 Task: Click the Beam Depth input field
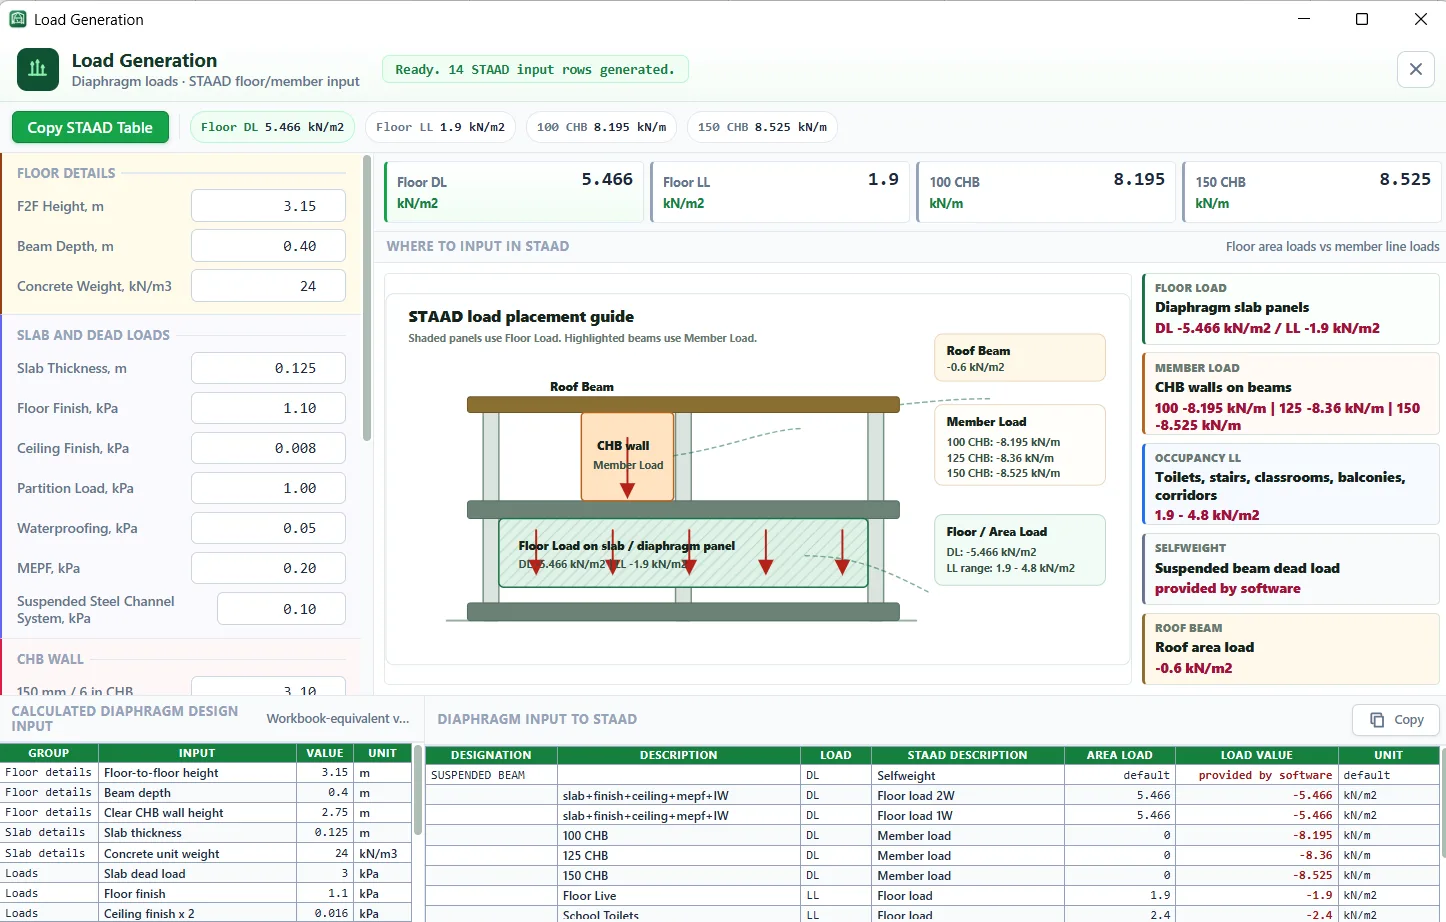click(268, 246)
